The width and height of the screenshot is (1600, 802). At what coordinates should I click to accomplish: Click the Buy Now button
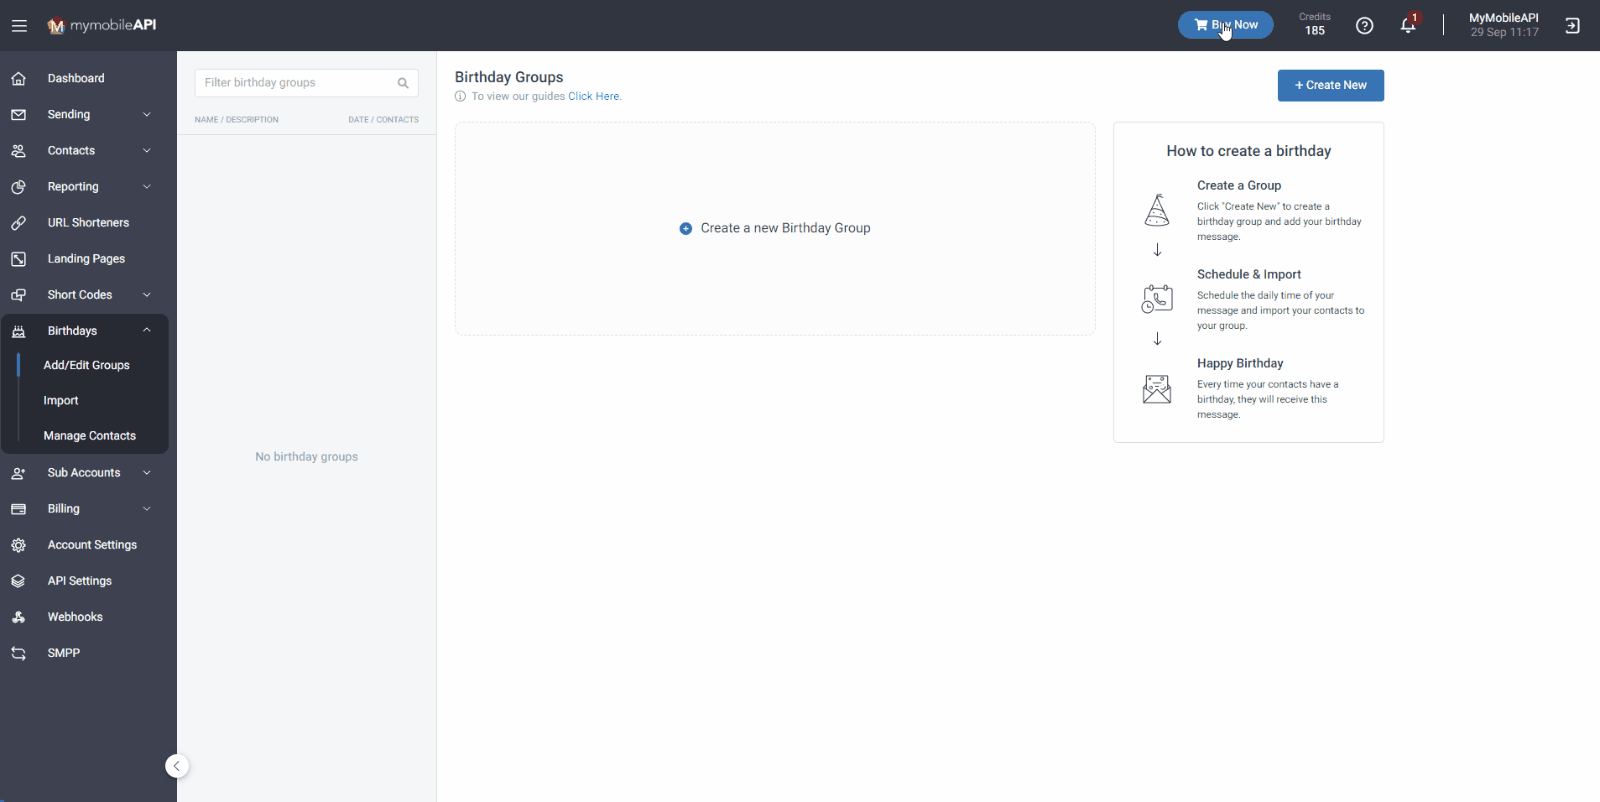pyautogui.click(x=1225, y=25)
